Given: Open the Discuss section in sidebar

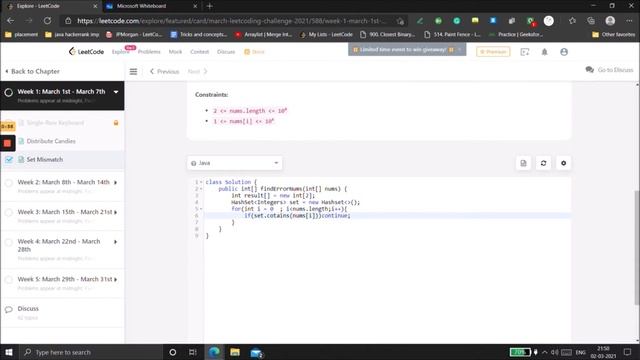Looking at the screenshot, I should pyautogui.click(x=28, y=309).
